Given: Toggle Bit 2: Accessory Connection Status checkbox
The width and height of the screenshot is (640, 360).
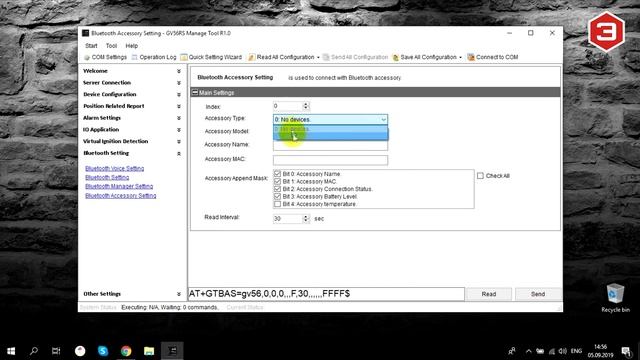Looking at the screenshot, I should tap(278, 189).
